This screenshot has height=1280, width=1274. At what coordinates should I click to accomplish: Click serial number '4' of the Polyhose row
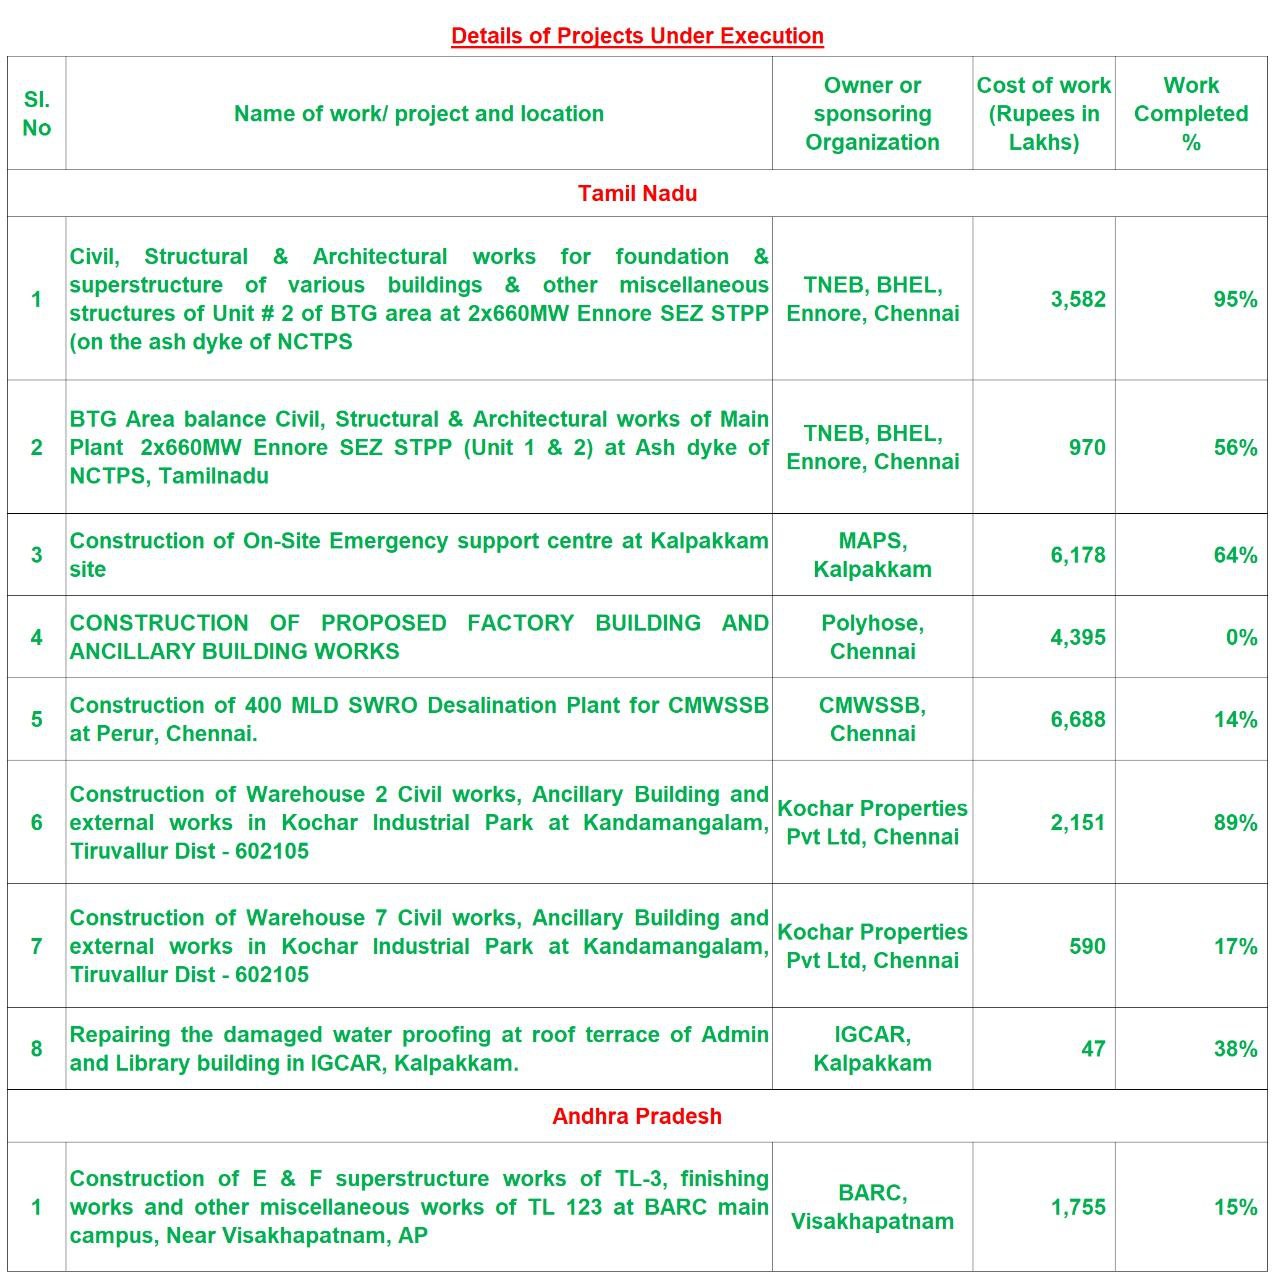[36, 637]
